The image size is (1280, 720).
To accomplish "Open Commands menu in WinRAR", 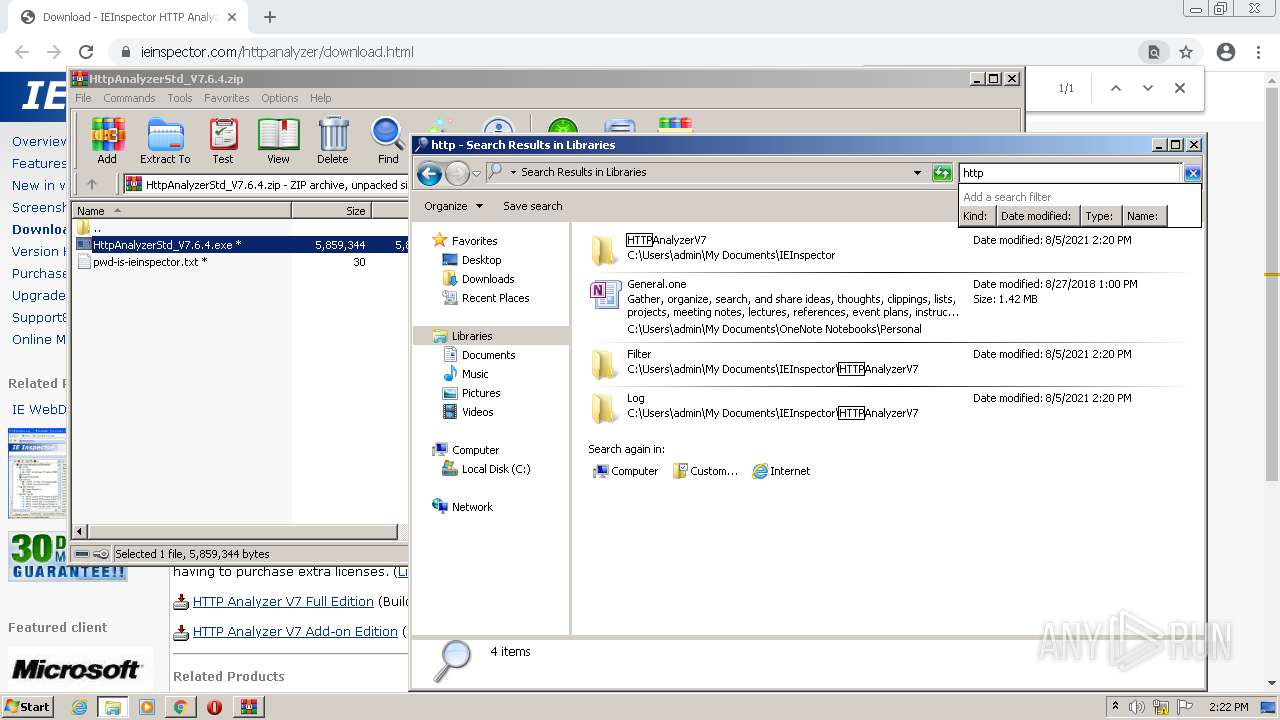I will pyautogui.click(x=129, y=98).
